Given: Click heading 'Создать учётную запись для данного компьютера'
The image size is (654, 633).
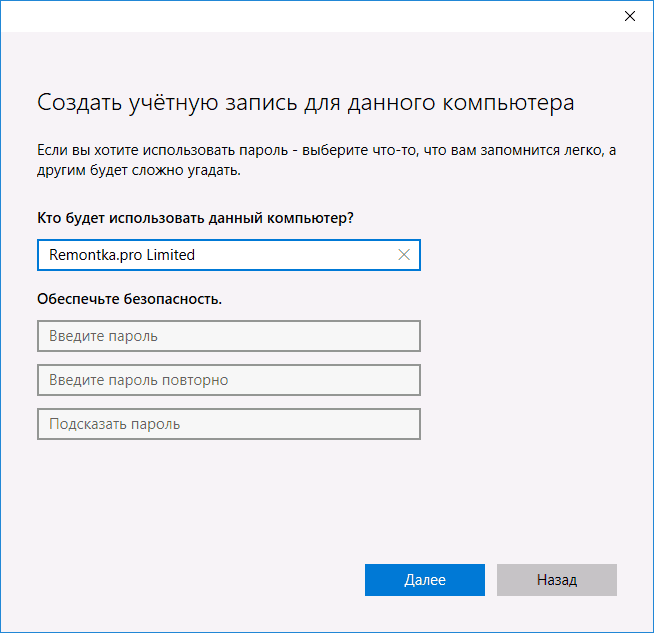Looking at the screenshot, I should coord(306,103).
